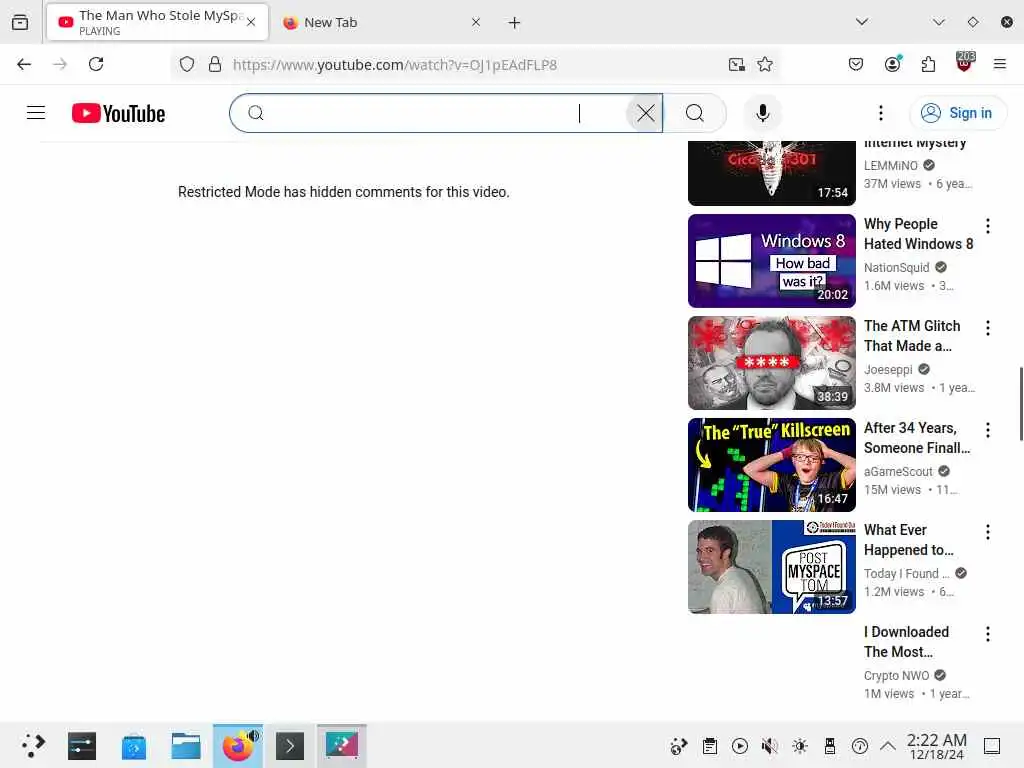Open The True Killscreen thumbnail
The image size is (1024, 768).
[771, 464]
